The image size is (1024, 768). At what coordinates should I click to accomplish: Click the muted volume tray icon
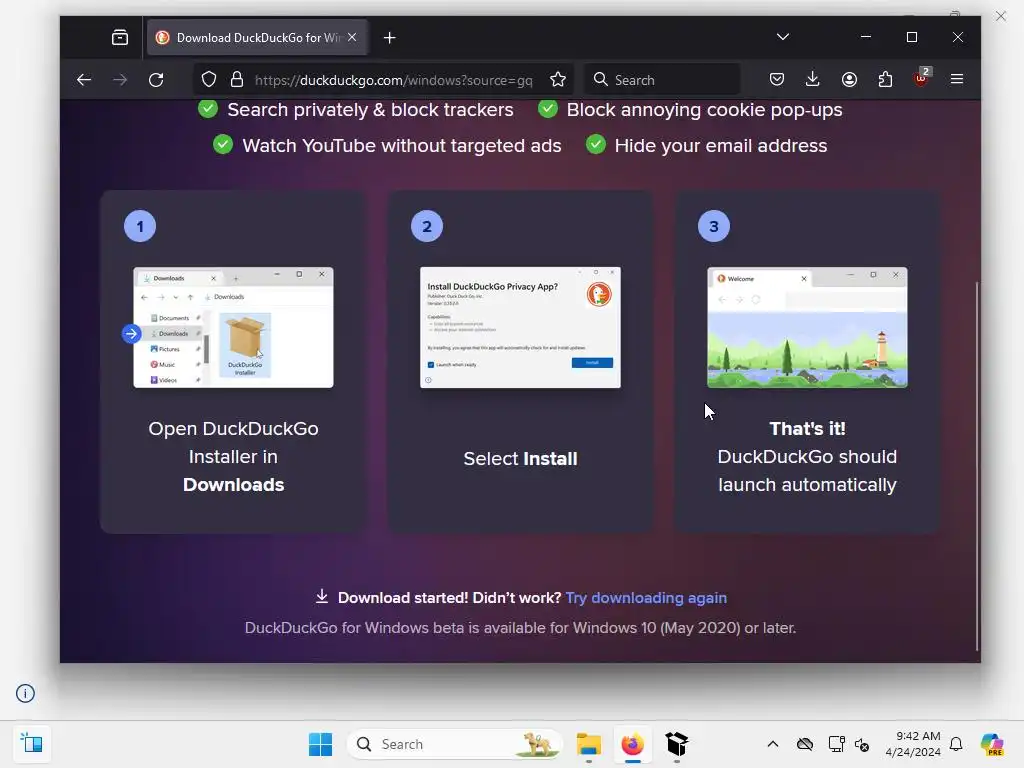(x=861, y=744)
